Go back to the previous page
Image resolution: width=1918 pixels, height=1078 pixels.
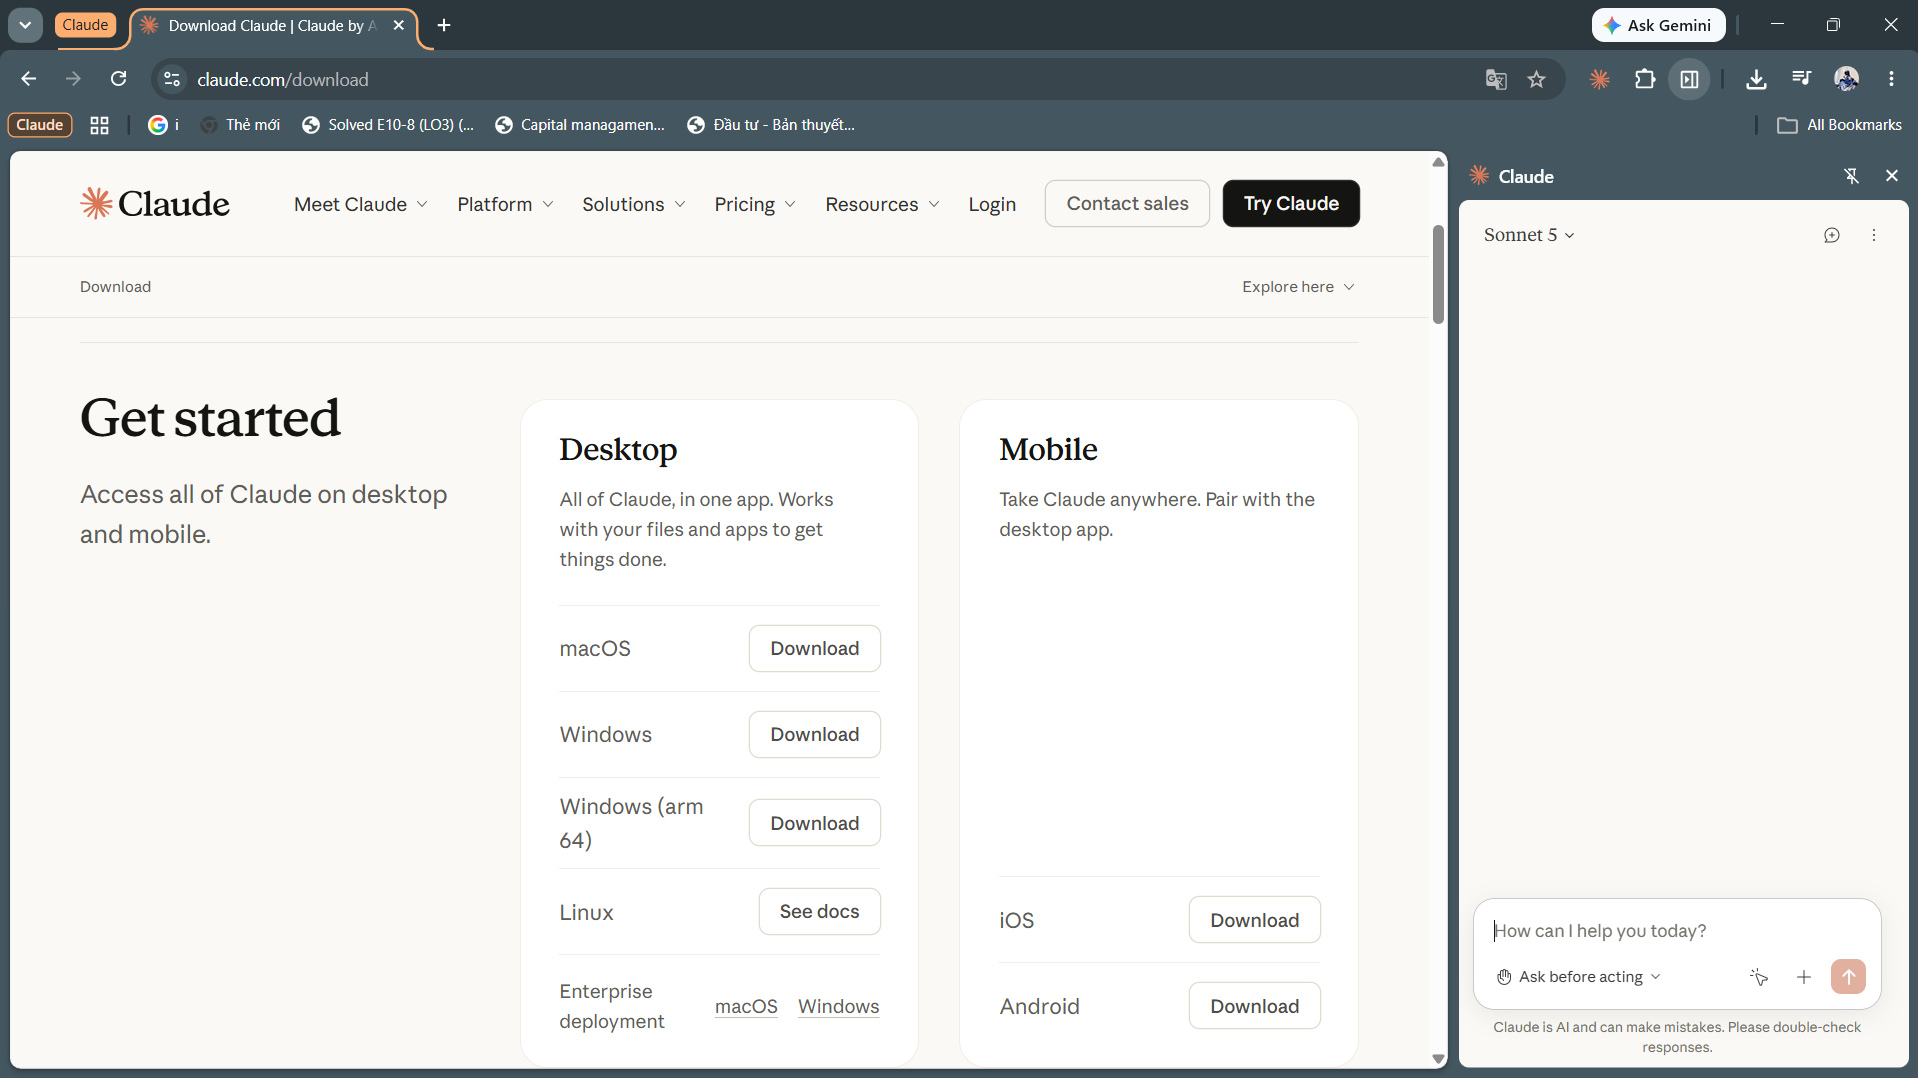(x=28, y=79)
